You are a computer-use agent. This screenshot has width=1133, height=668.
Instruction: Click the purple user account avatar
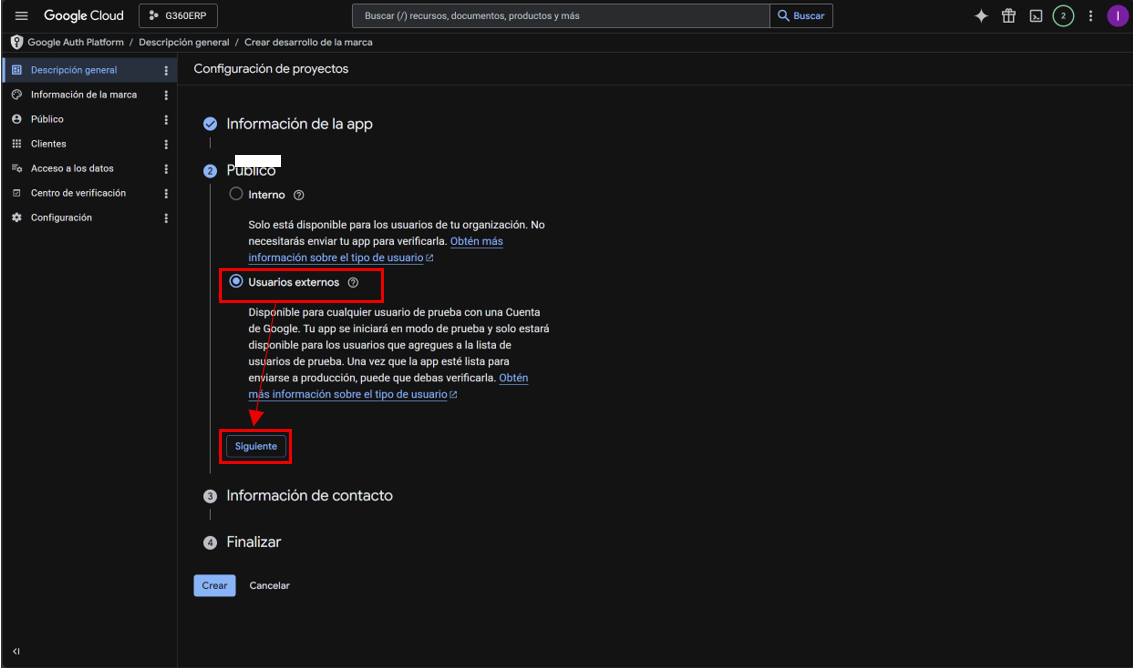pyautogui.click(x=1117, y=16)
